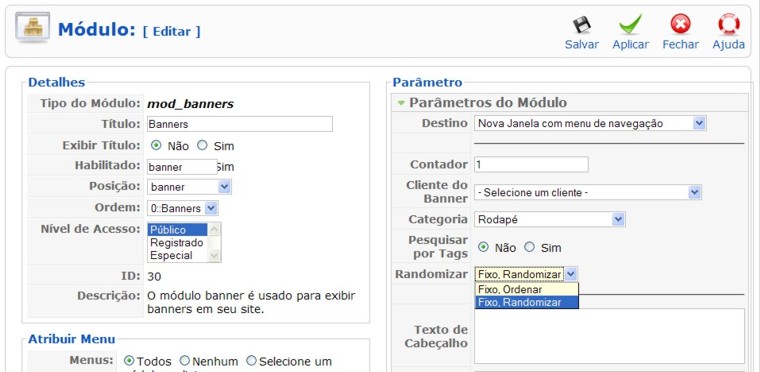Click the Parâmetro section heading
This screenshot has height=372, width=760.
pyautogui.click(x=428, y=82)
